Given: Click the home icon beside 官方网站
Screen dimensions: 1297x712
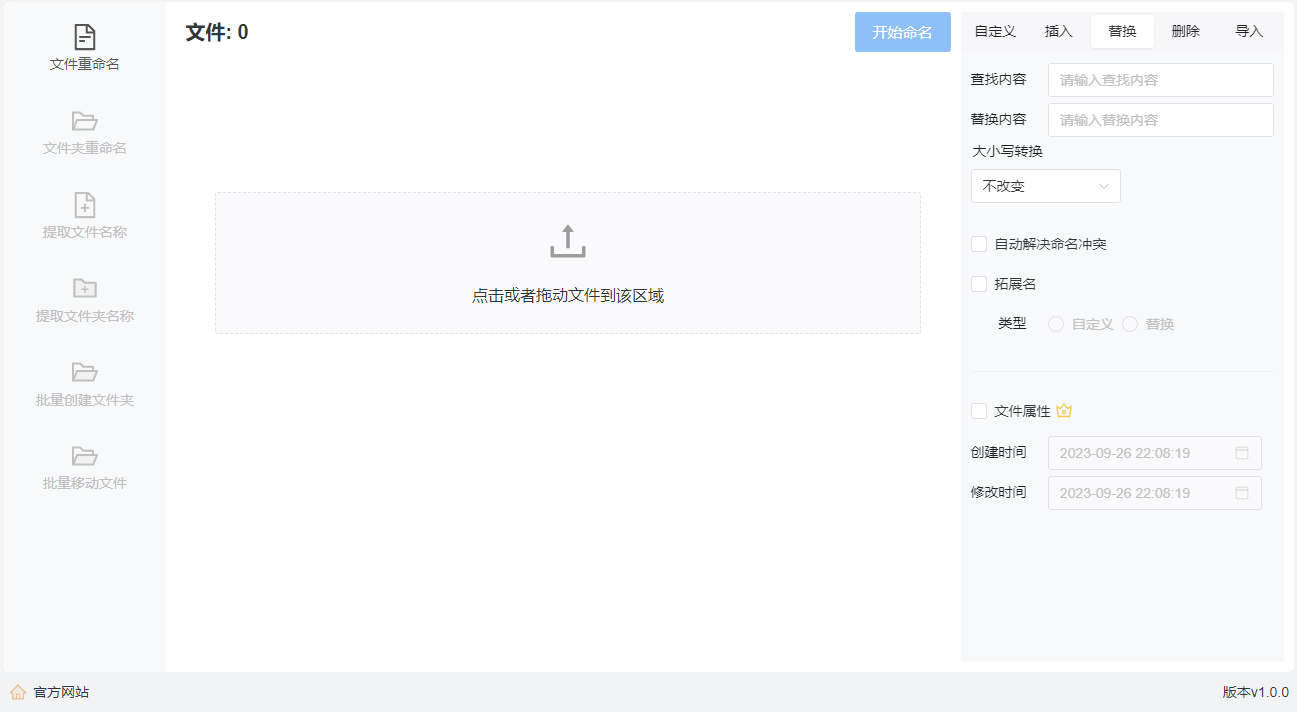Looking at the screenshot, I should click(18, 692).
